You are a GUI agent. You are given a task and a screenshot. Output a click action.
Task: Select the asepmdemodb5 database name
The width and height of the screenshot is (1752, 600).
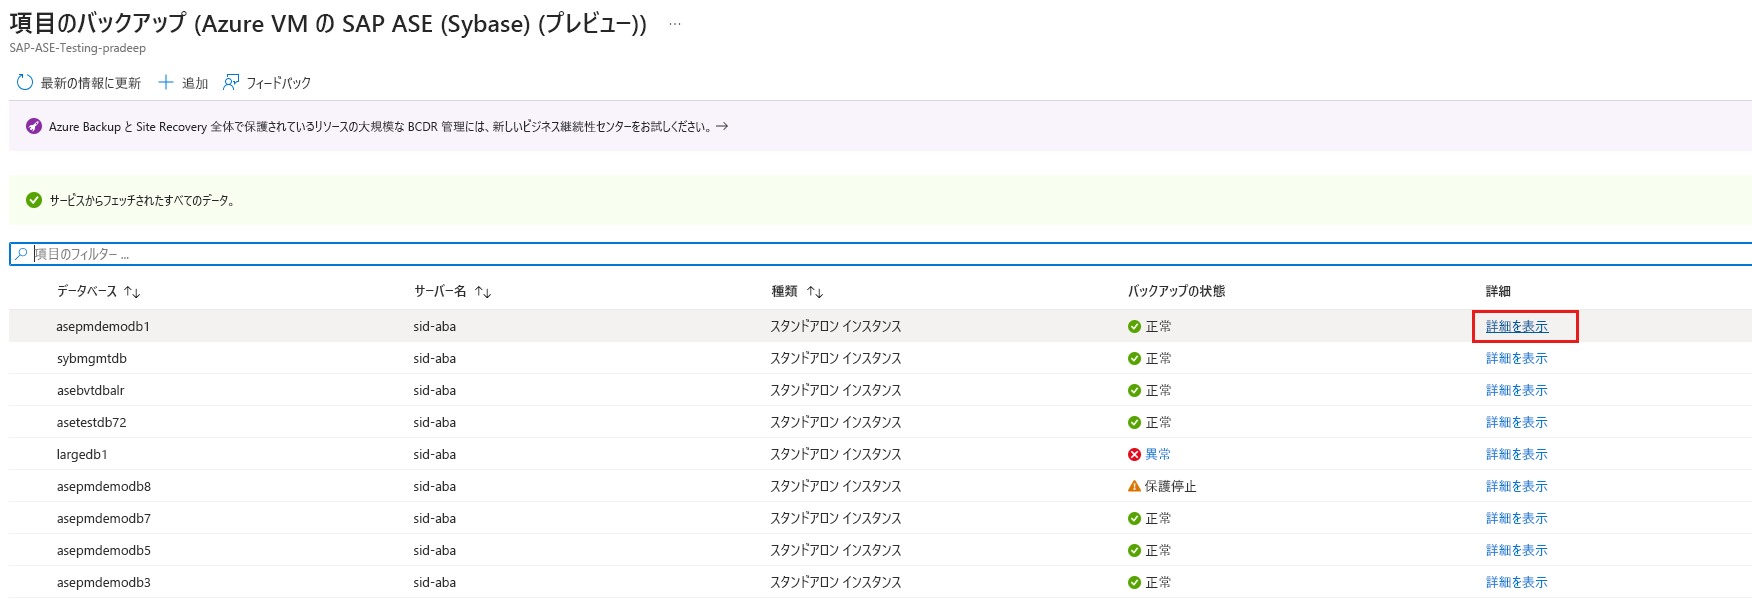pyautogui.click(x=104, y=550)
